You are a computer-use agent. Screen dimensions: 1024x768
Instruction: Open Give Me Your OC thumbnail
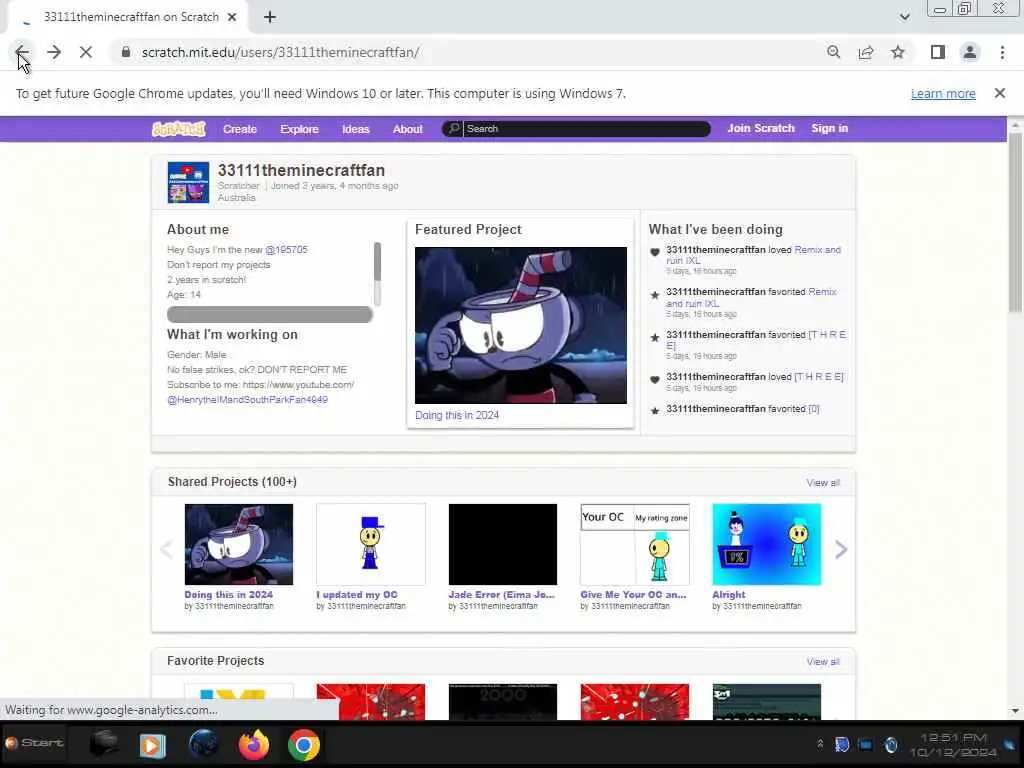coord(634,544)
